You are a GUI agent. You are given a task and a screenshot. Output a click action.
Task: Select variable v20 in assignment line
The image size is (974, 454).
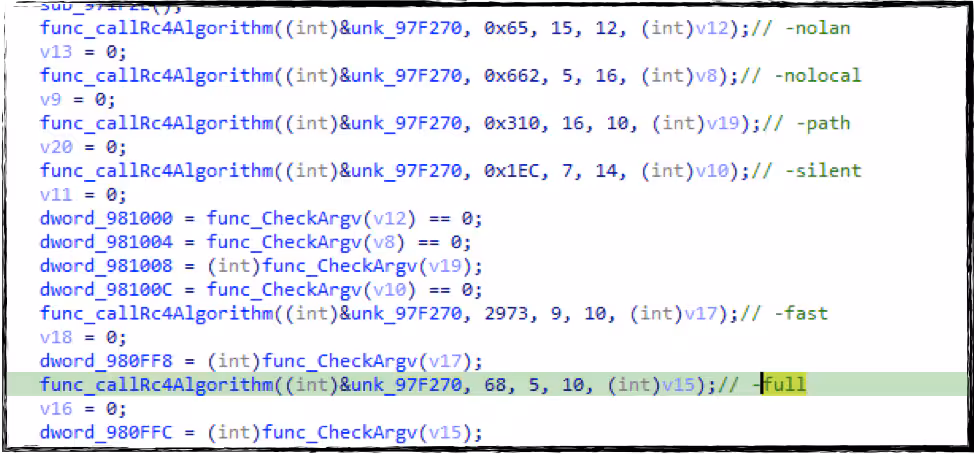click(x=51, y=147)
